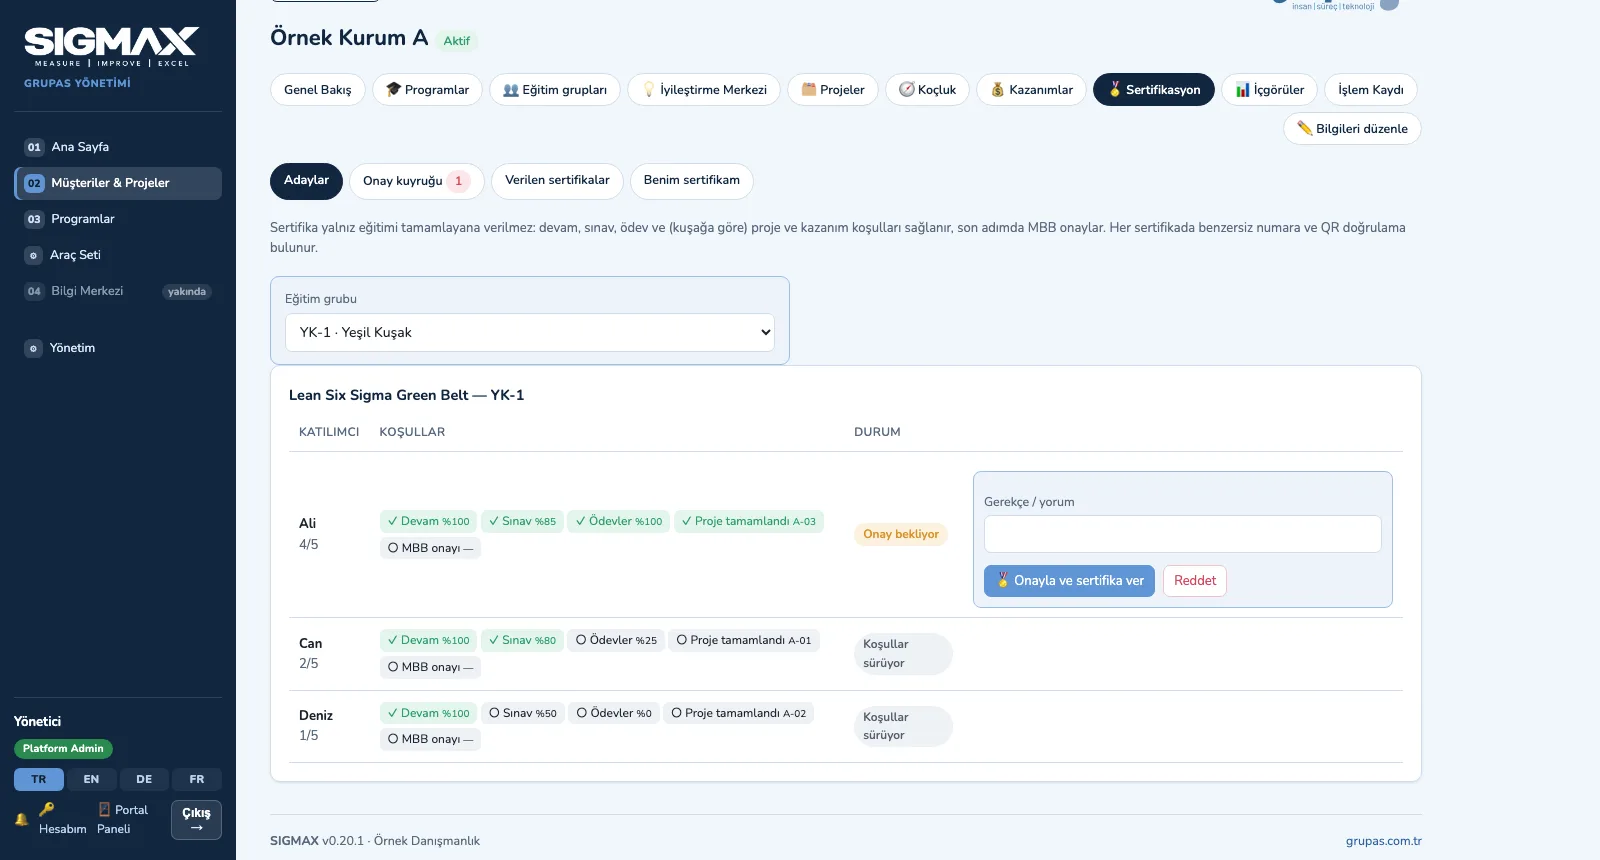Click the bar chart icon on İçgörüler tab
1600x860 pixels.
[x=1243, y=90]
